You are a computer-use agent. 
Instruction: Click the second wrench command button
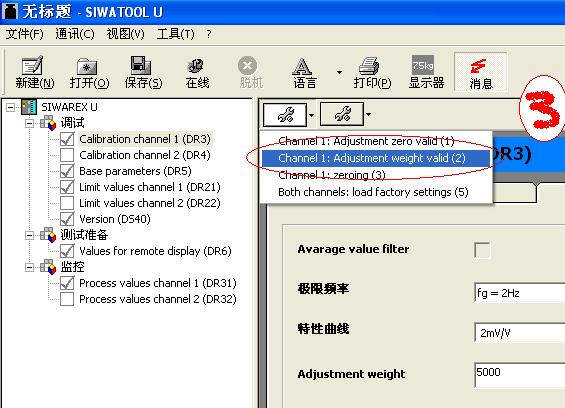342,114
